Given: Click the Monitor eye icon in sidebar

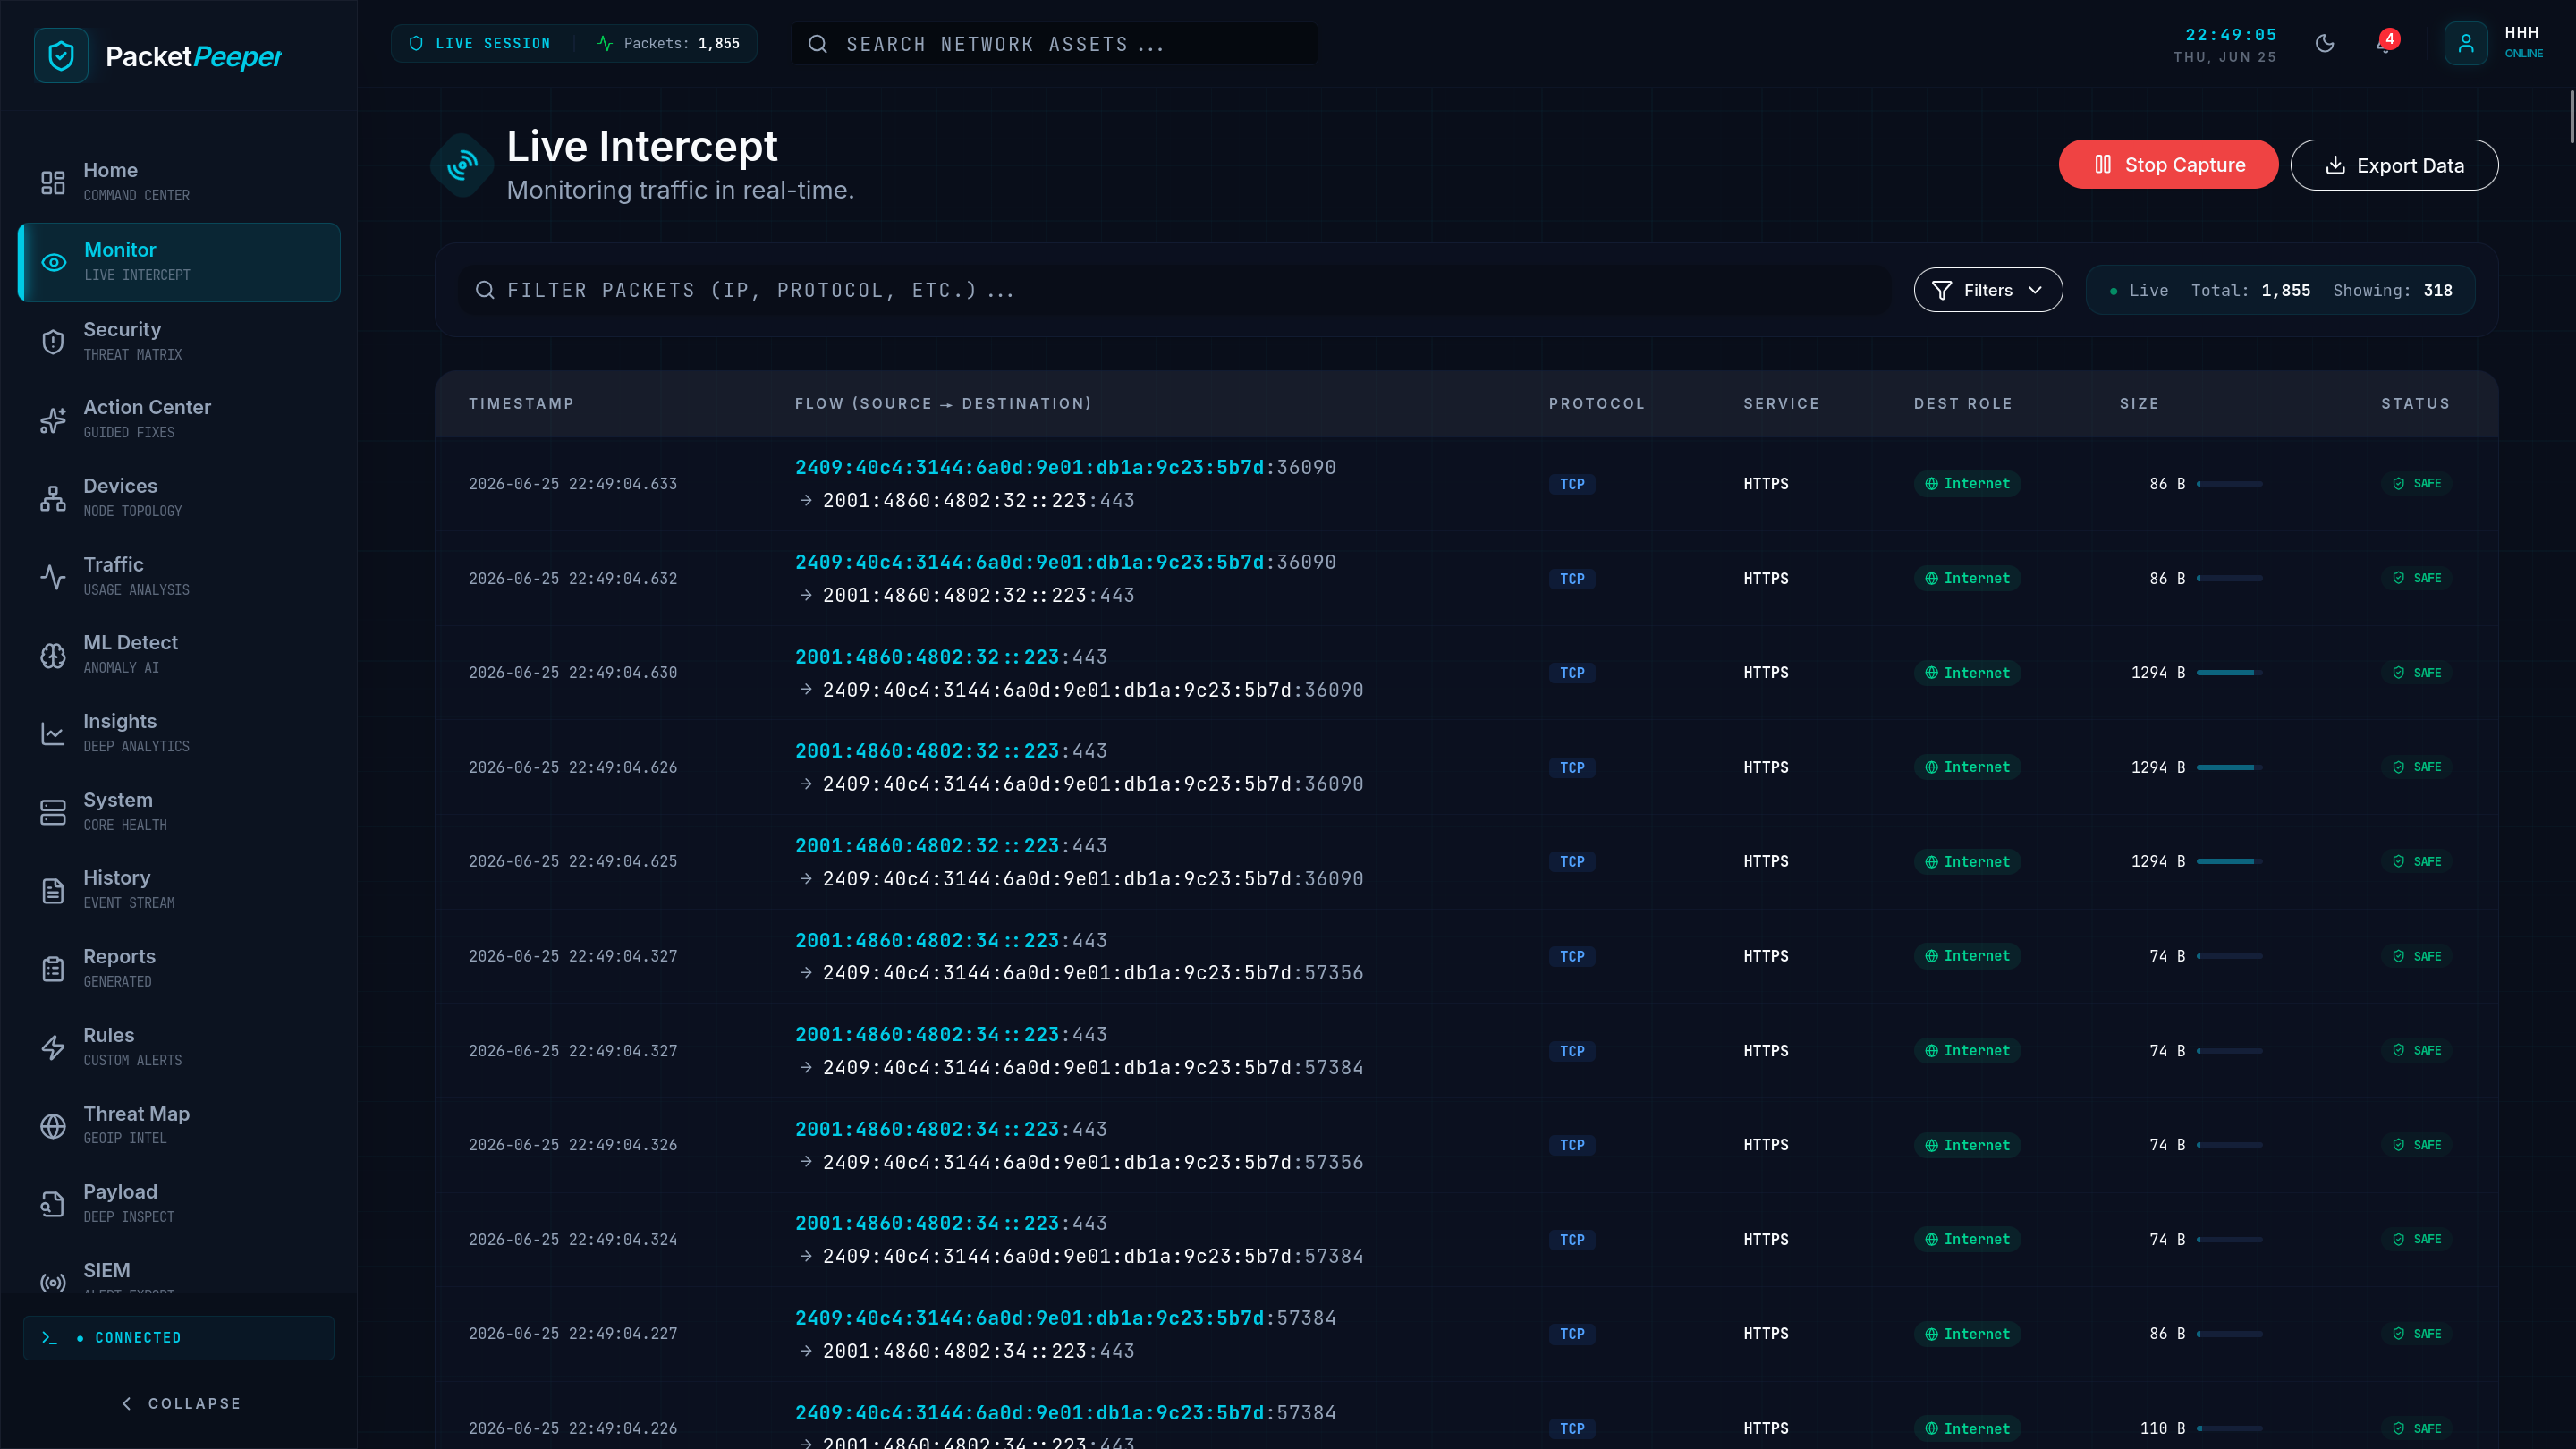Looking at the screenshot, I should [x=54, y=263].
